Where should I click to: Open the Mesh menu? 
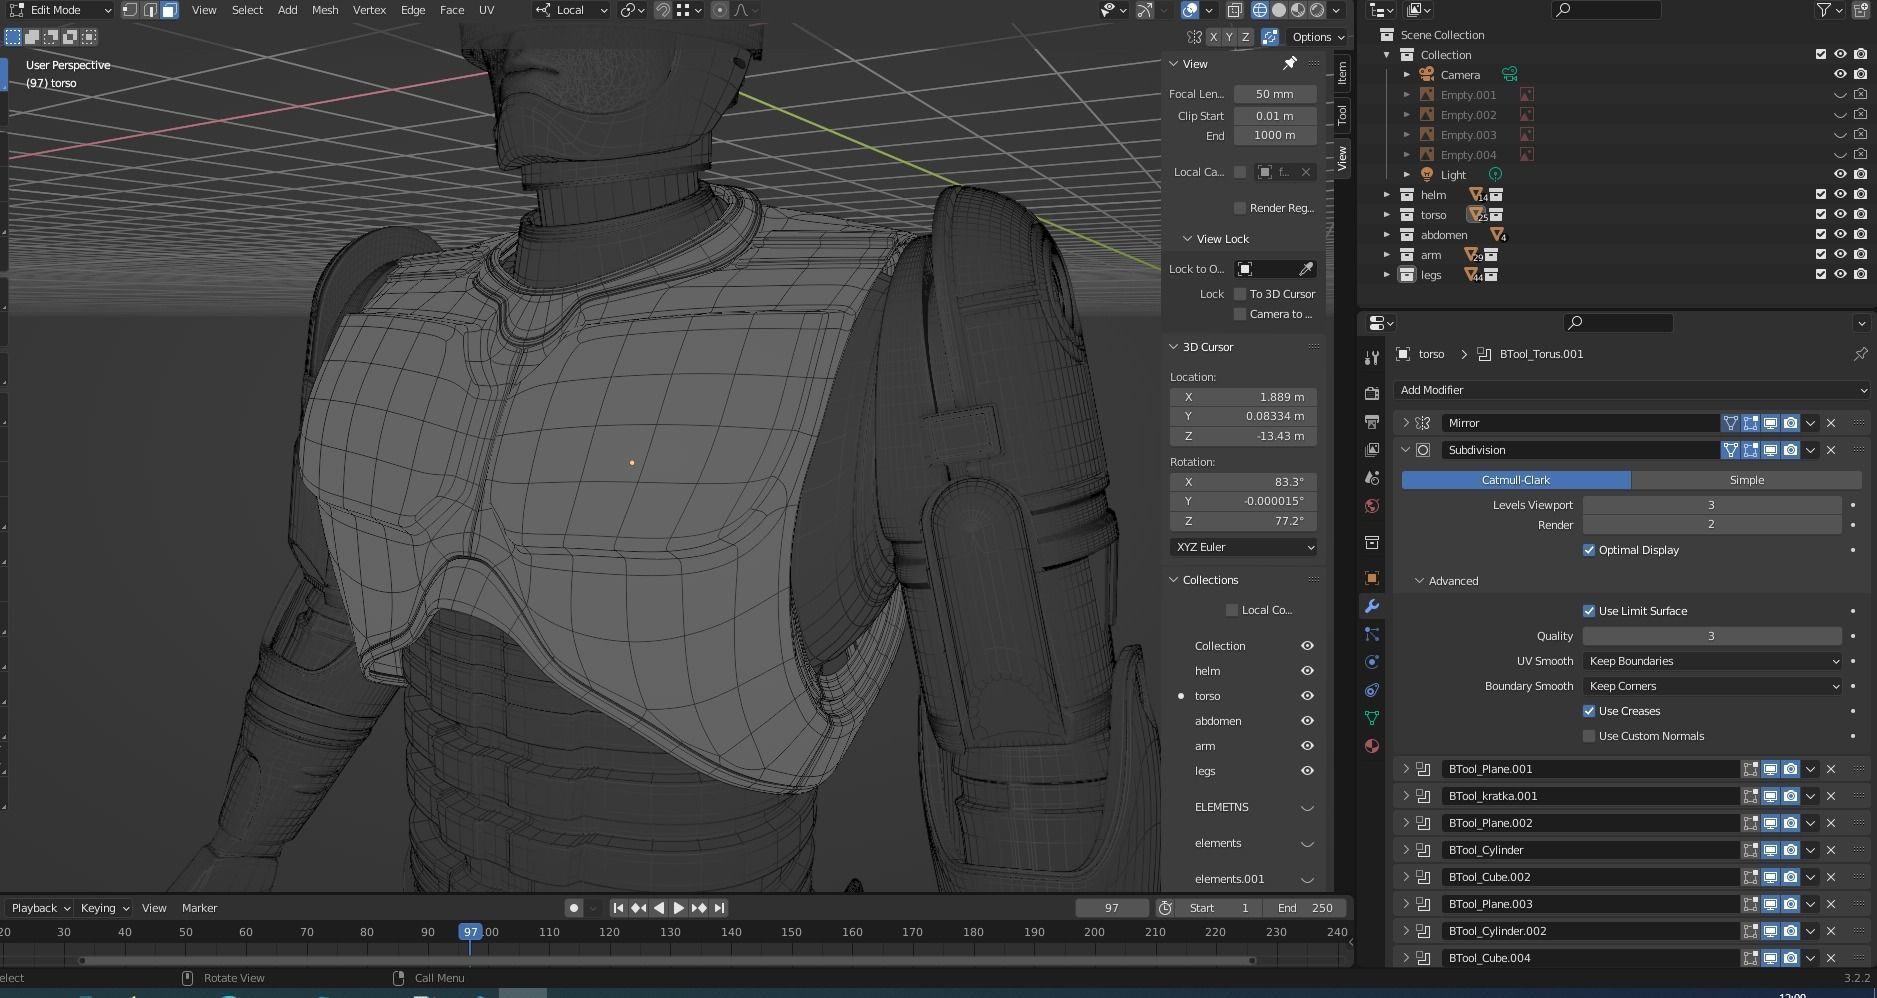(325, 10)
